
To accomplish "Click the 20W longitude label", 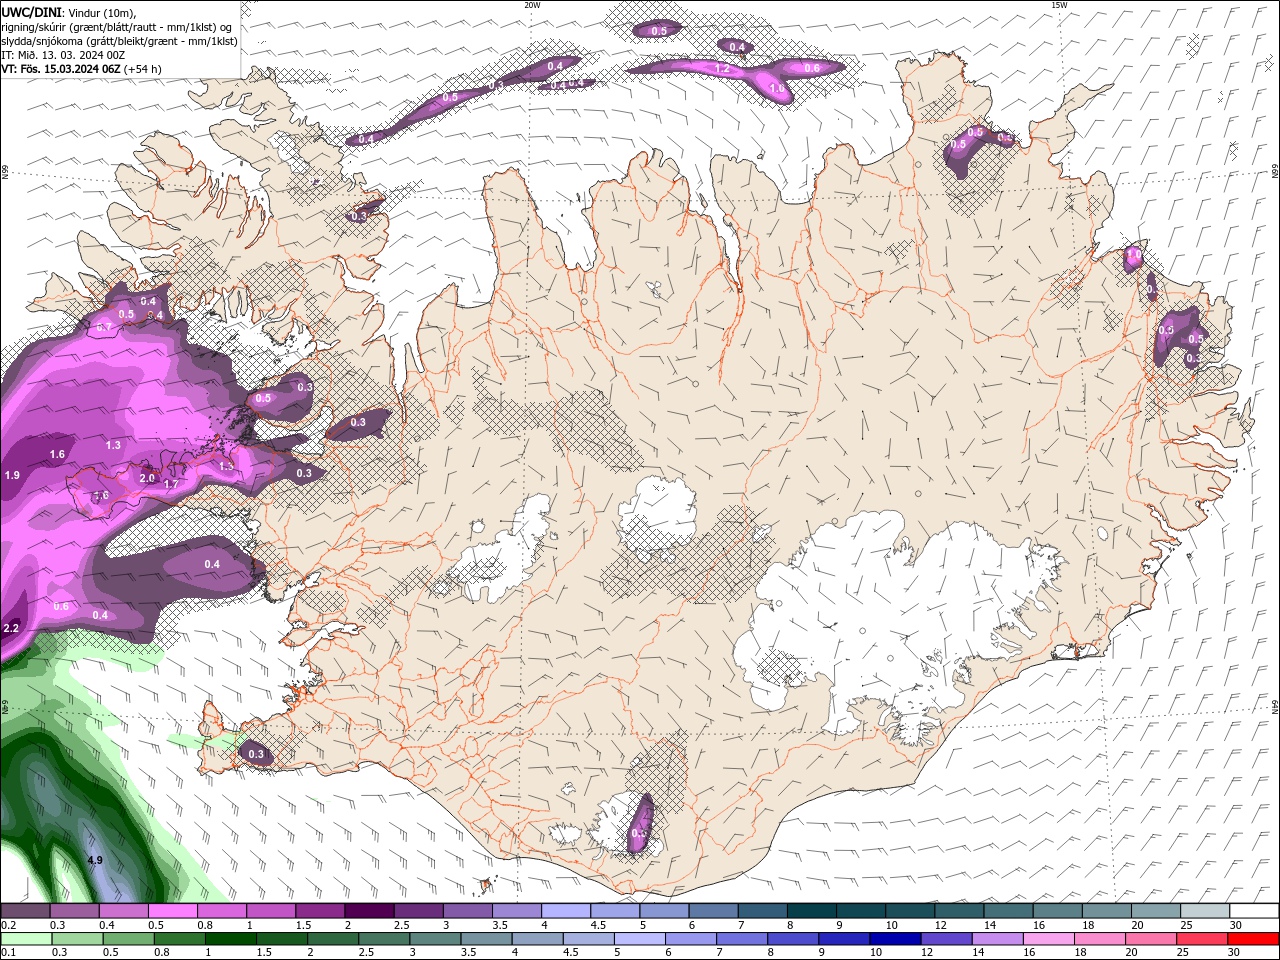I will [x=532, y=5].
